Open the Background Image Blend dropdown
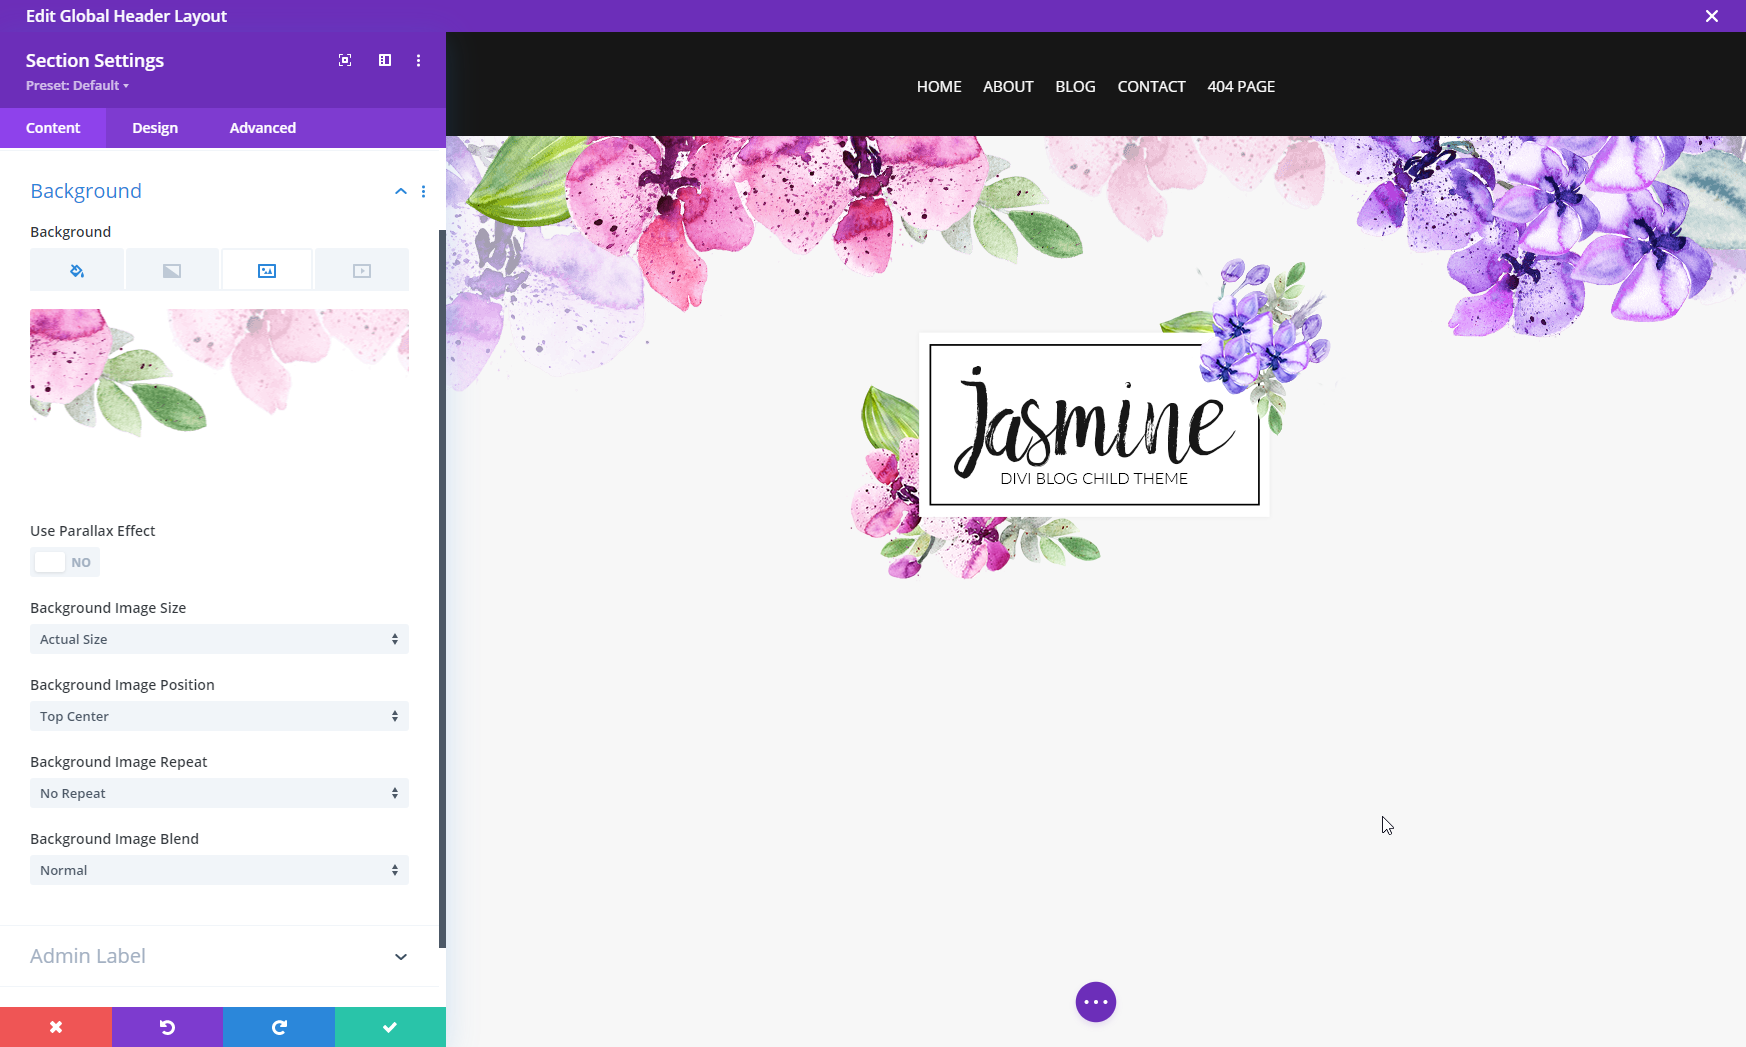1746x1047 pixels. click(x=219, y=870)
